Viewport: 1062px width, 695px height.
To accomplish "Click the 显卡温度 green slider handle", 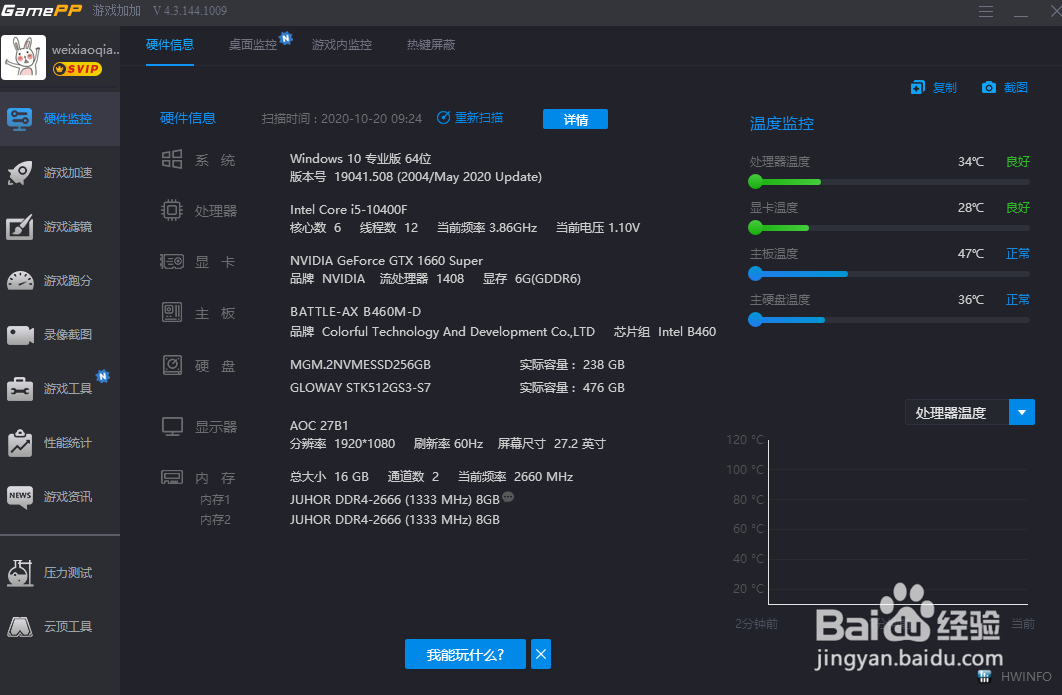I will pyautogui.click(x=755, y=228).
